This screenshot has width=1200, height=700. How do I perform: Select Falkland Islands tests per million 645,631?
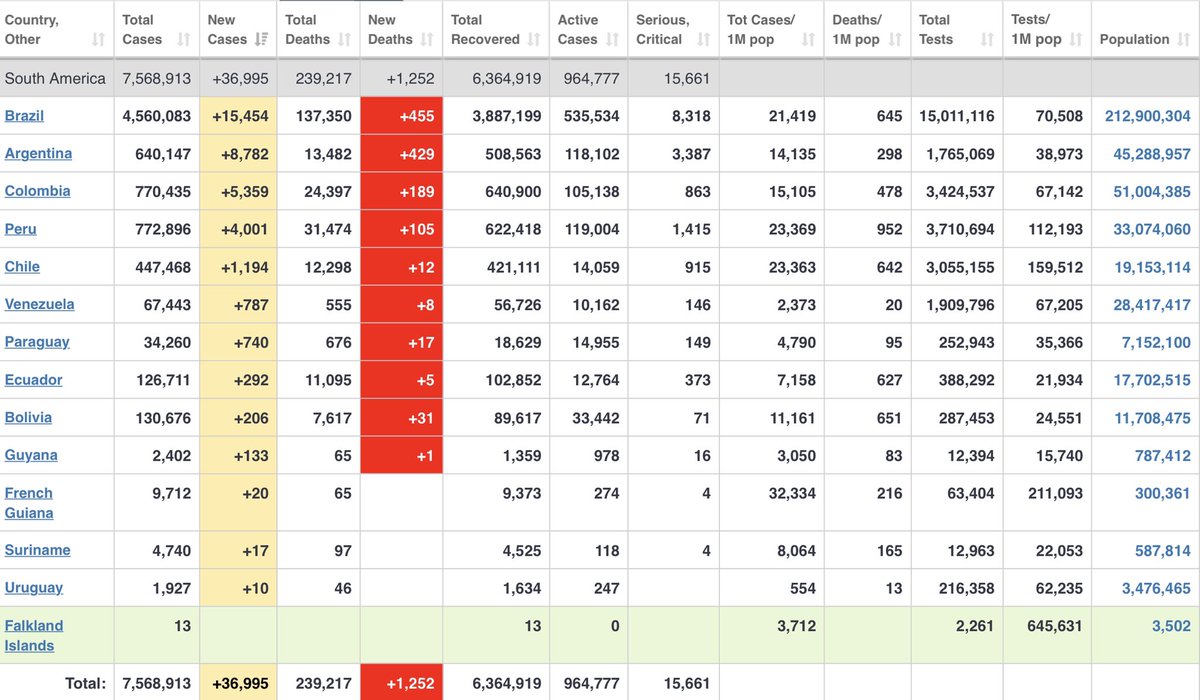[1047, 636]
